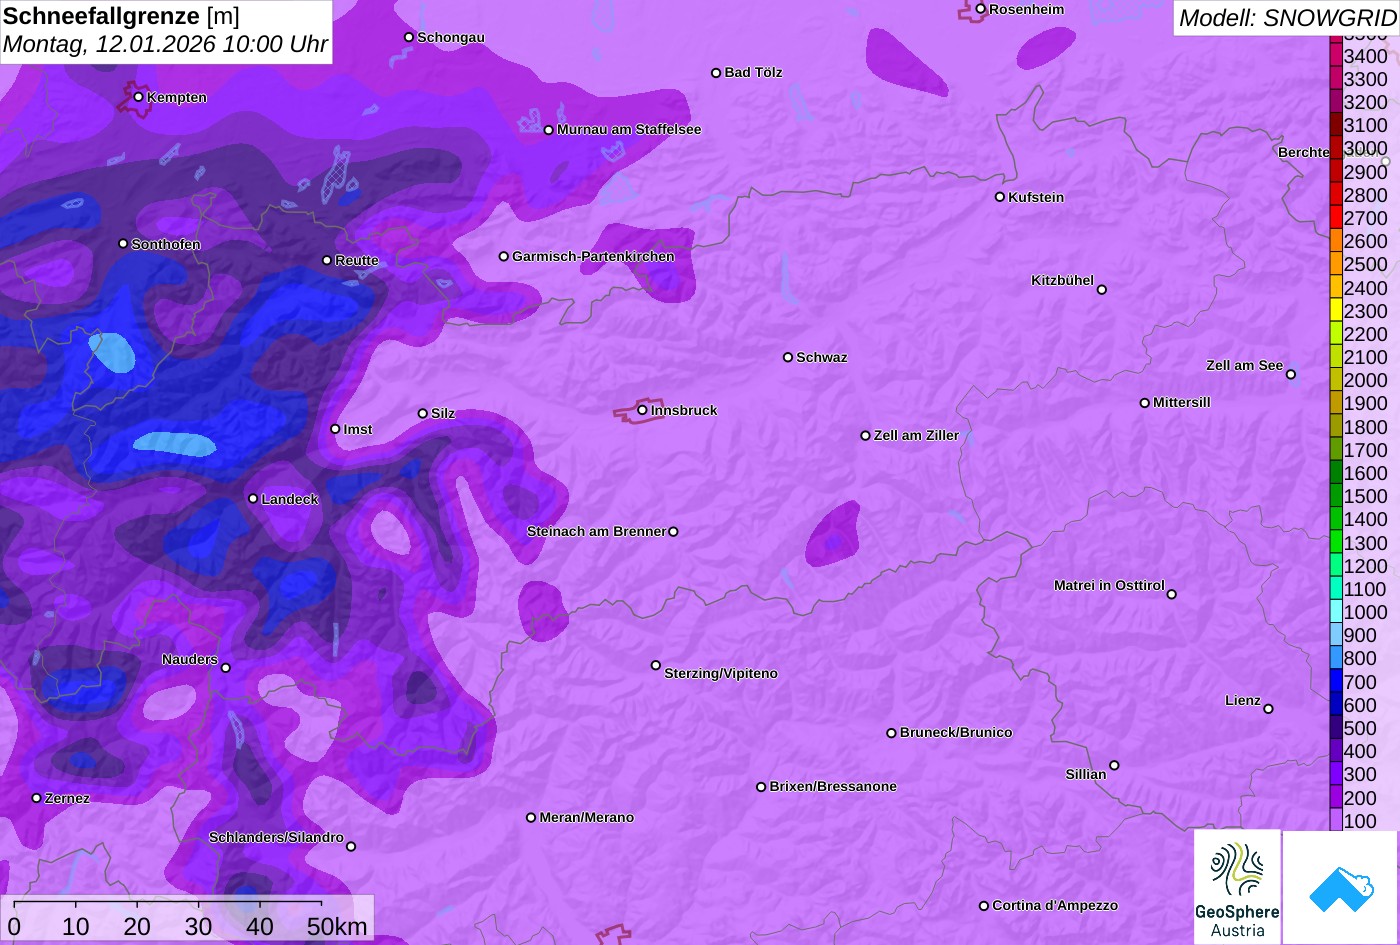Click the Schongau marker dot

tap(409, 37)
